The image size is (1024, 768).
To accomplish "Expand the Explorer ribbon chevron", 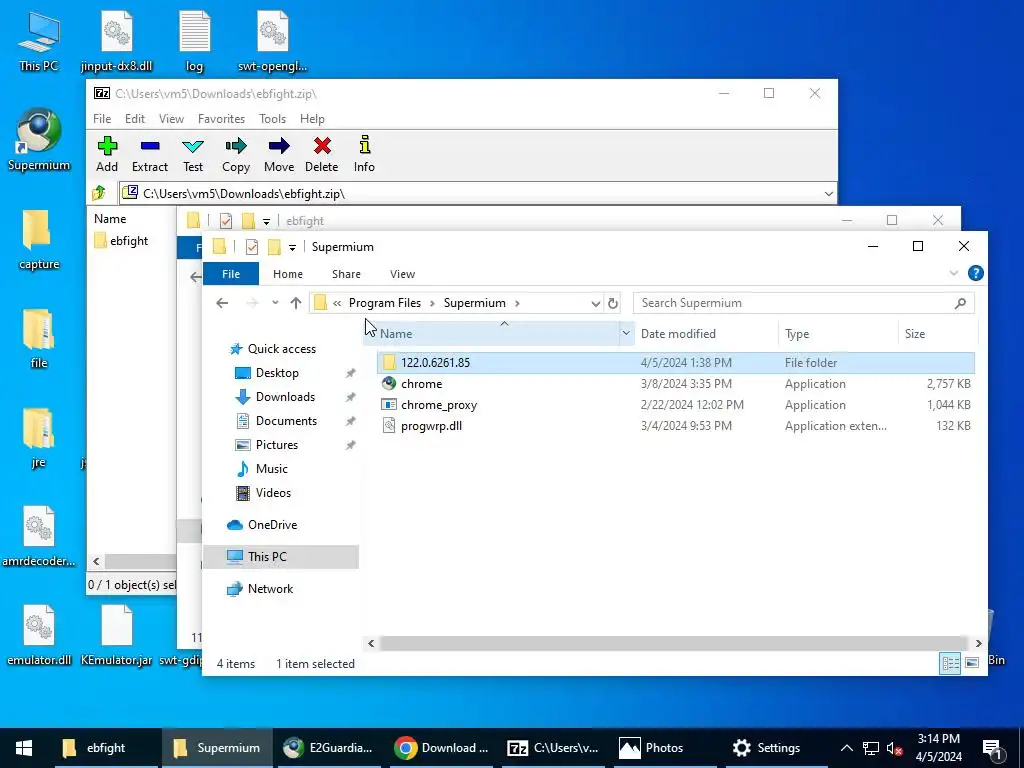I will [x=953, y=274].
